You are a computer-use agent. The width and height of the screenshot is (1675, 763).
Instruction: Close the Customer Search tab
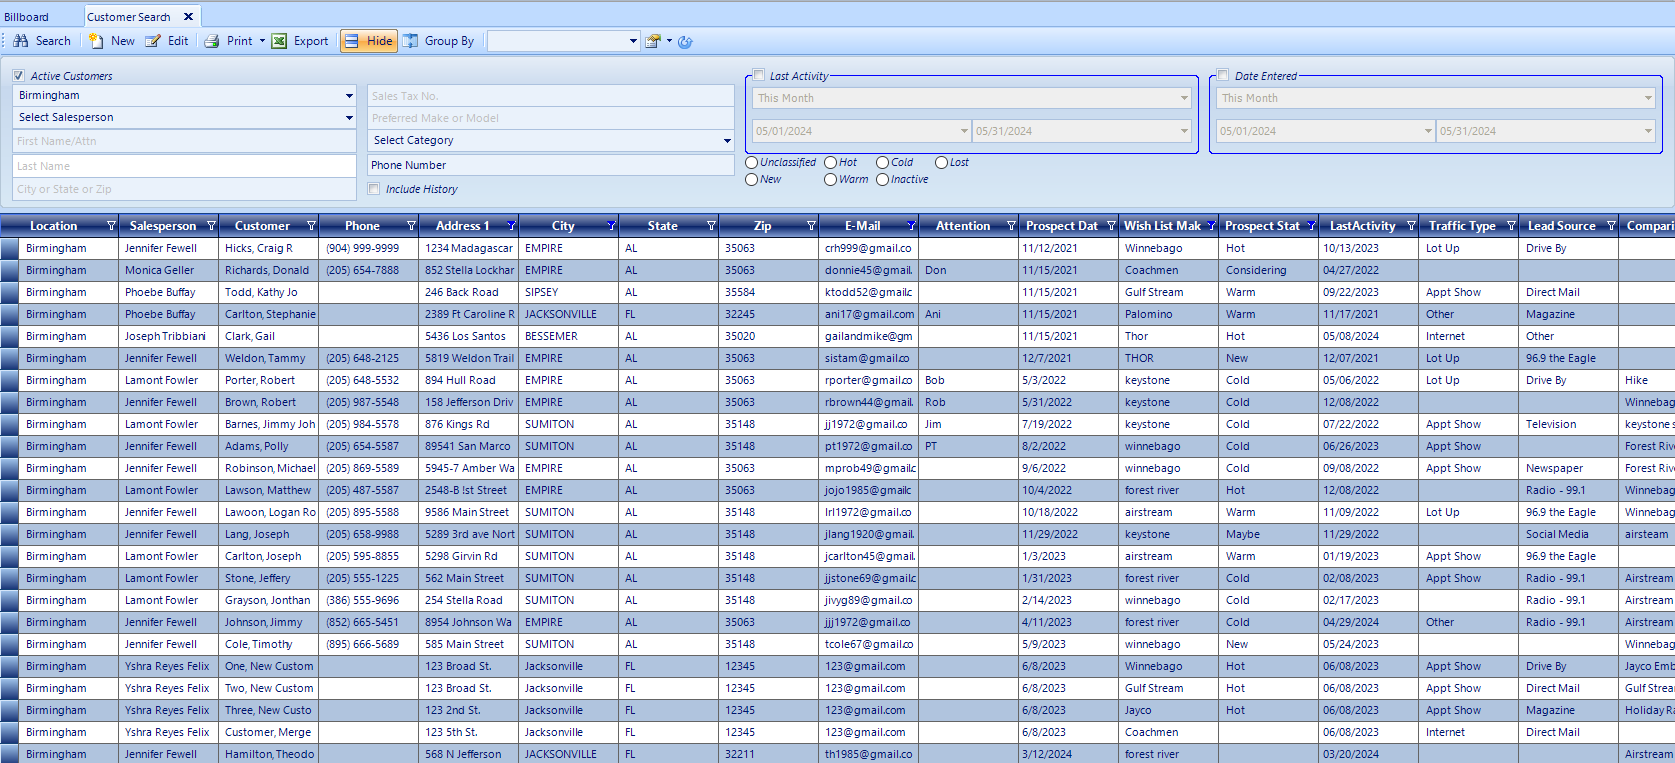188,17
